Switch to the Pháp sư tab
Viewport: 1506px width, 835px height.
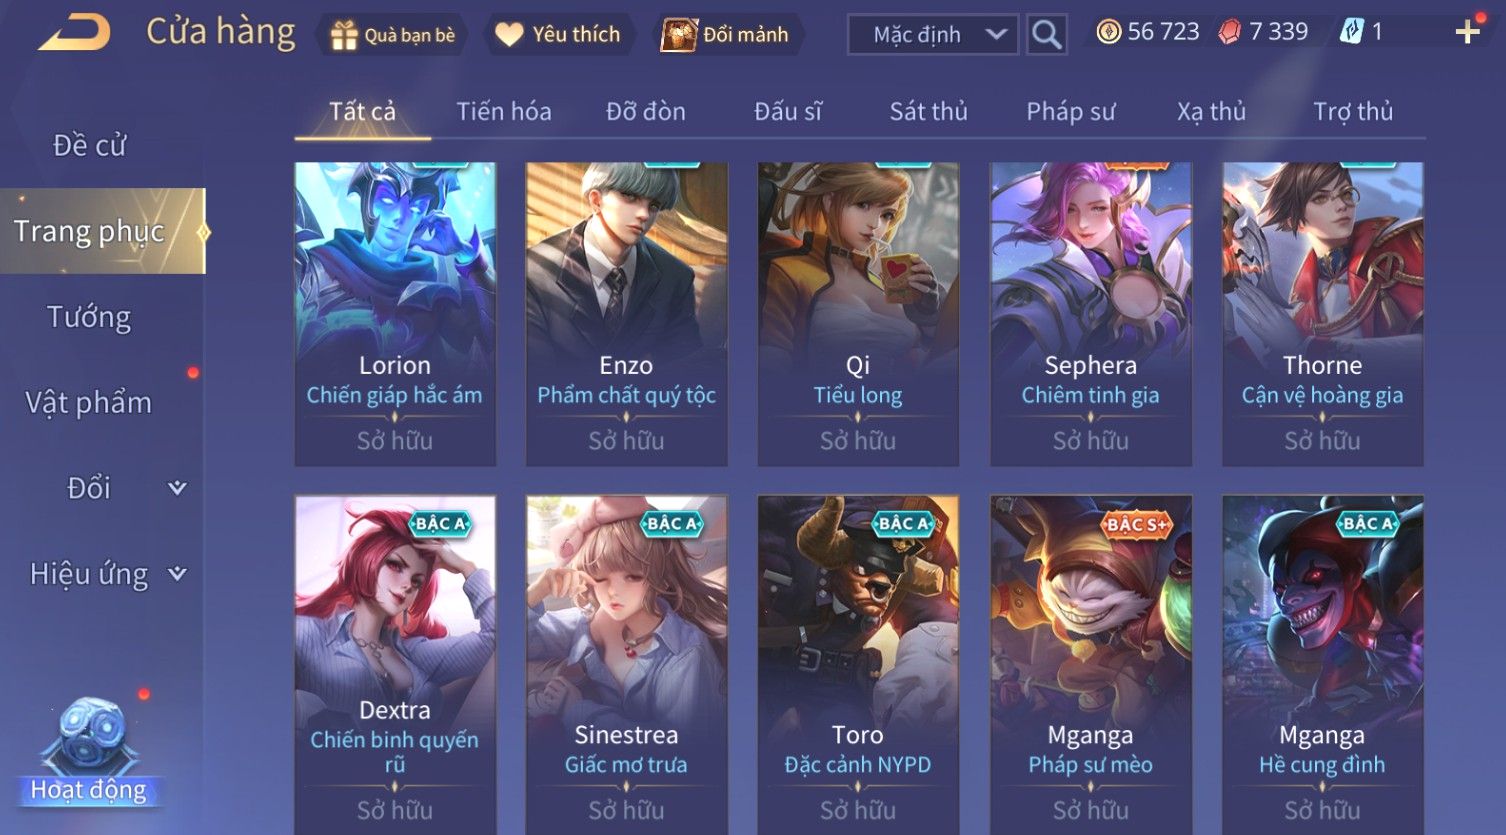(1070, 111)
